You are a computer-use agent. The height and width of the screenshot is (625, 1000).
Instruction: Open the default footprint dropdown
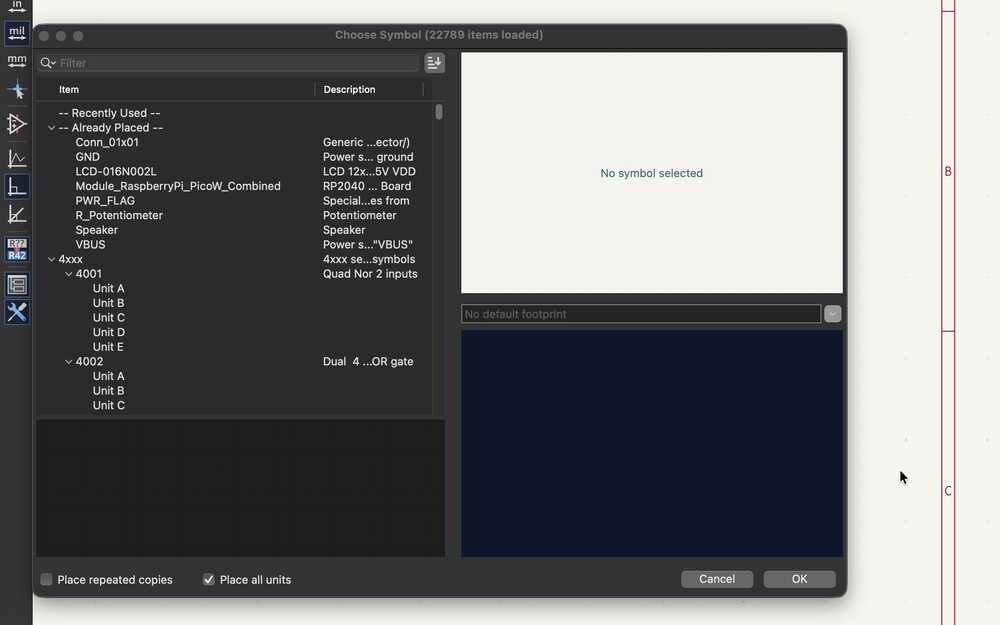point(832,313)
